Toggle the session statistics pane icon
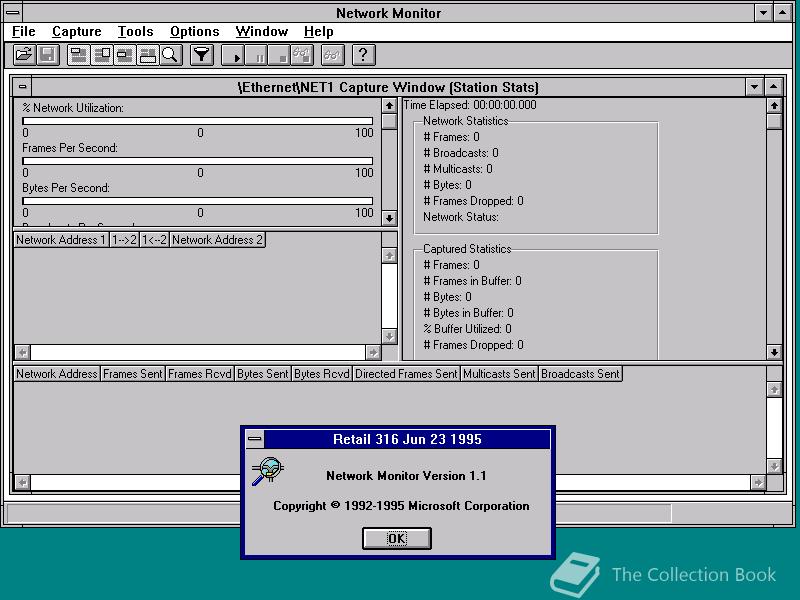The width and height of the screenshot is (800, 600). 124,55
